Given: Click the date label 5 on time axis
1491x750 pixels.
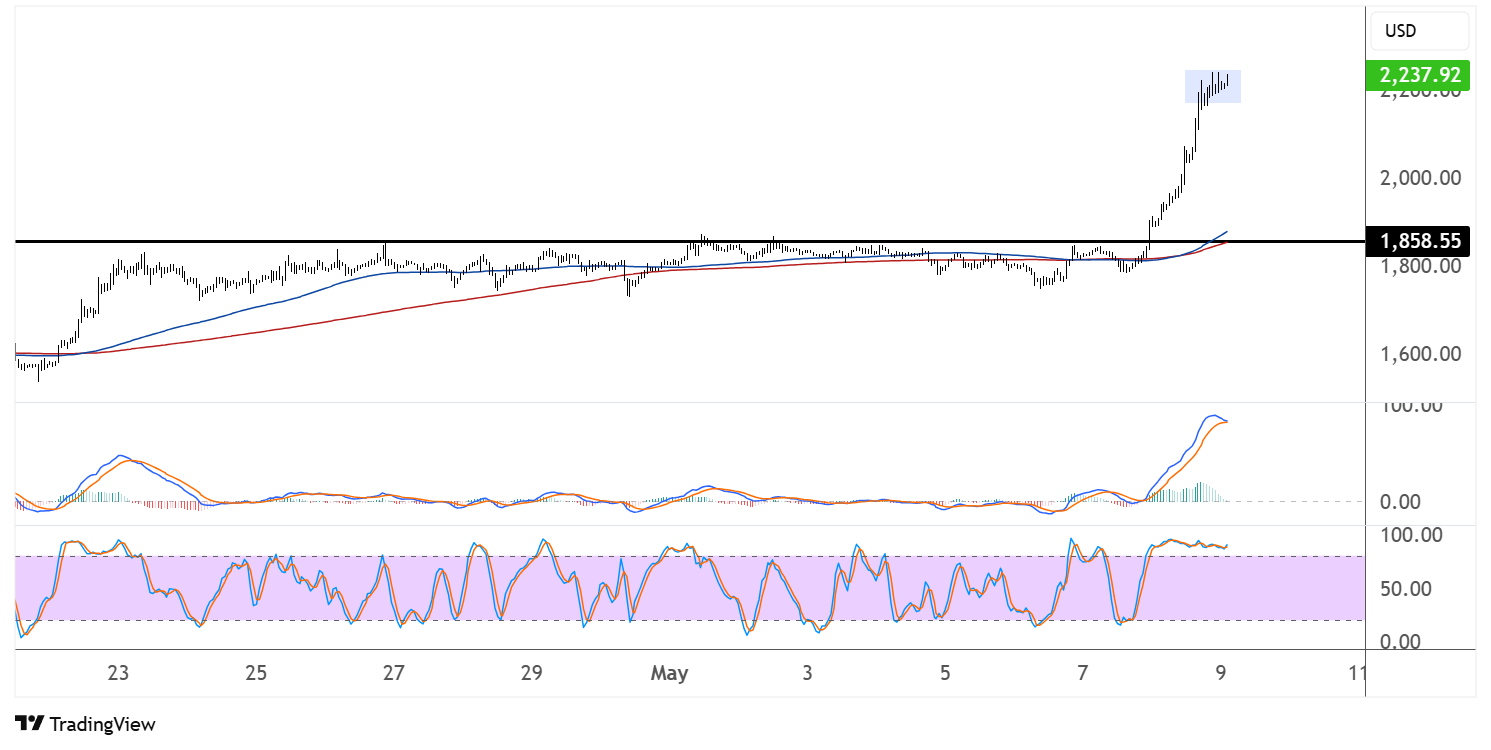Looking at the screenshot, I should 945,673.
